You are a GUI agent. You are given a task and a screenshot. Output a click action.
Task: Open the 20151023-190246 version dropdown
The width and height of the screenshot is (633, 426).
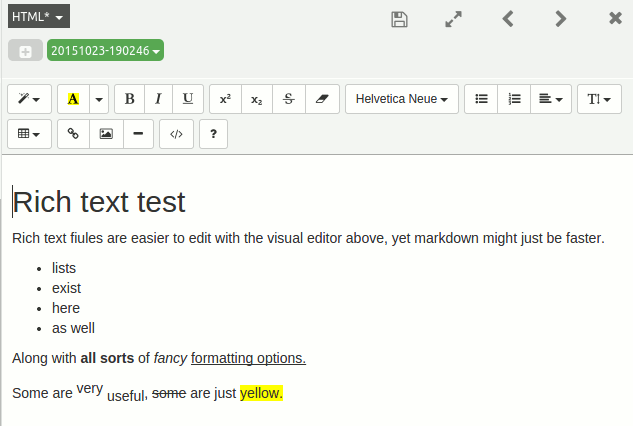[x=105, y=50]
